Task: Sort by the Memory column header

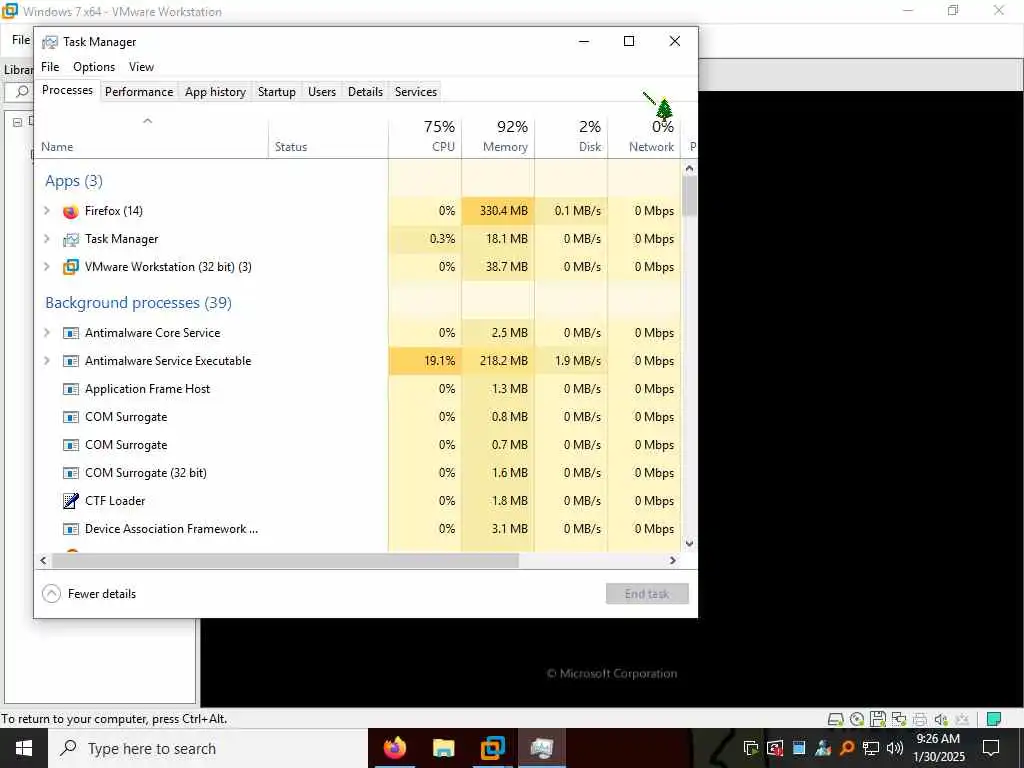Action: 498,136
